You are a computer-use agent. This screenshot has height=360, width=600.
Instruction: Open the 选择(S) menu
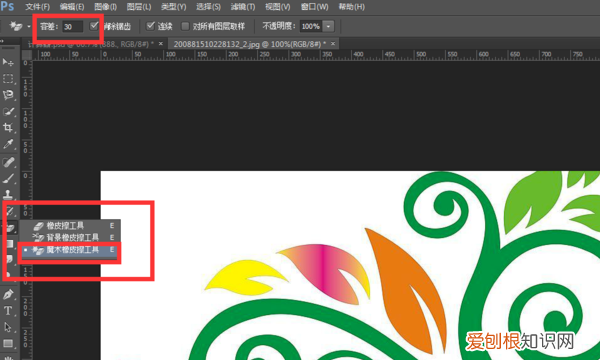click(208, 7)
